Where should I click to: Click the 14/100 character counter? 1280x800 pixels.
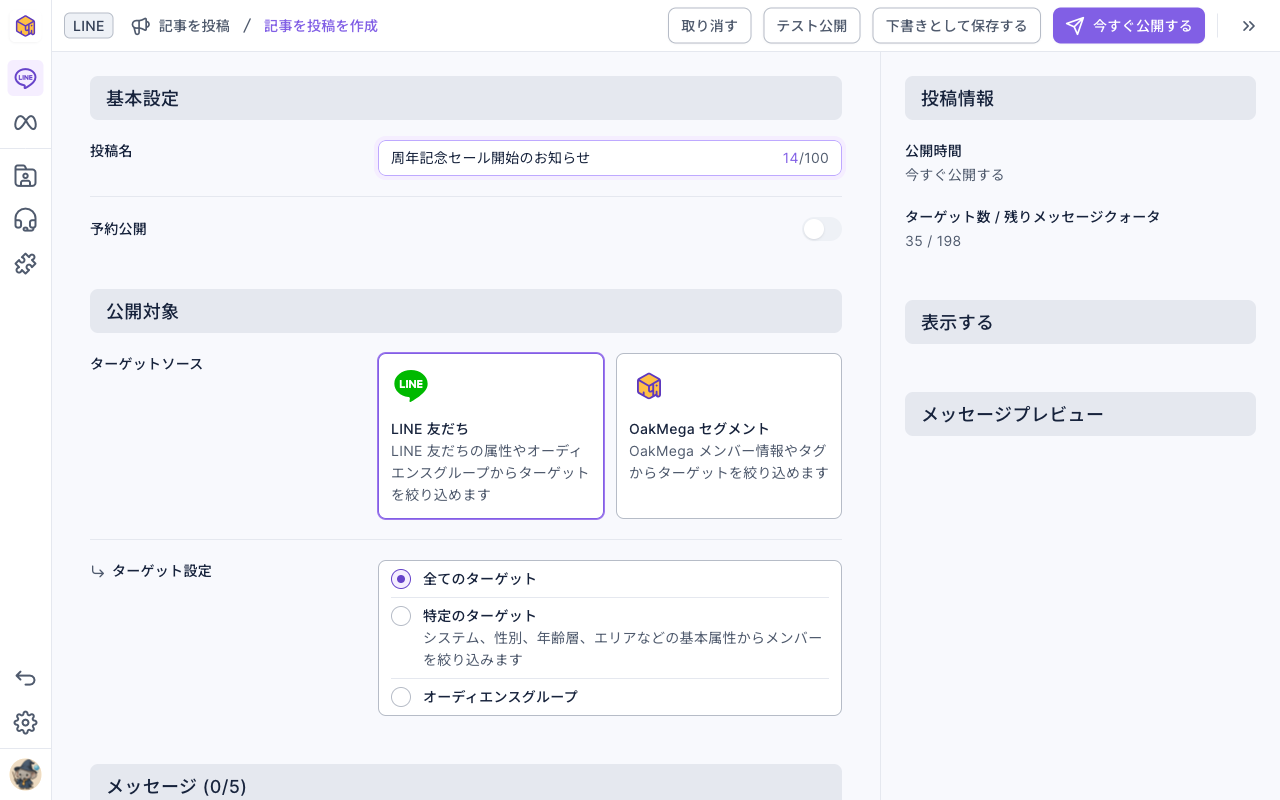pyautogui.click(x=805, y=158)
